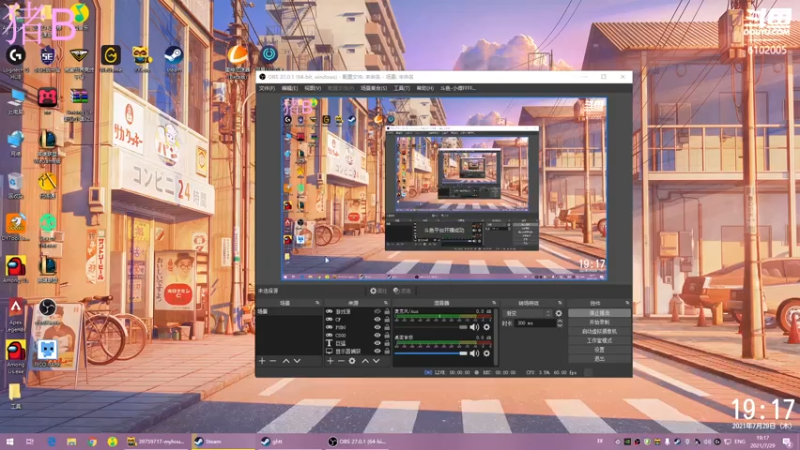Open the 文件(F) menu in OBS
Screen dimensions: 800x450
click(x=267, y=88)
